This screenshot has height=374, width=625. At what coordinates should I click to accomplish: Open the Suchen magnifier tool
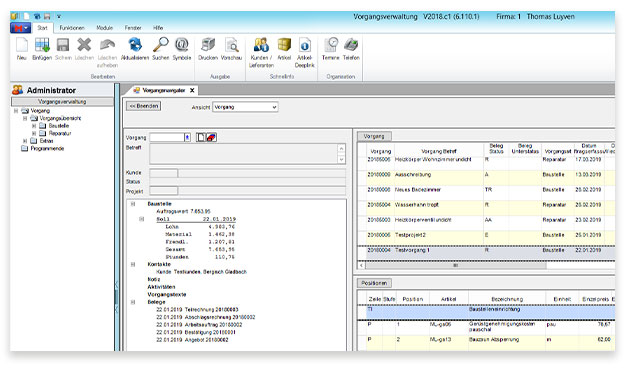(161, 45)
